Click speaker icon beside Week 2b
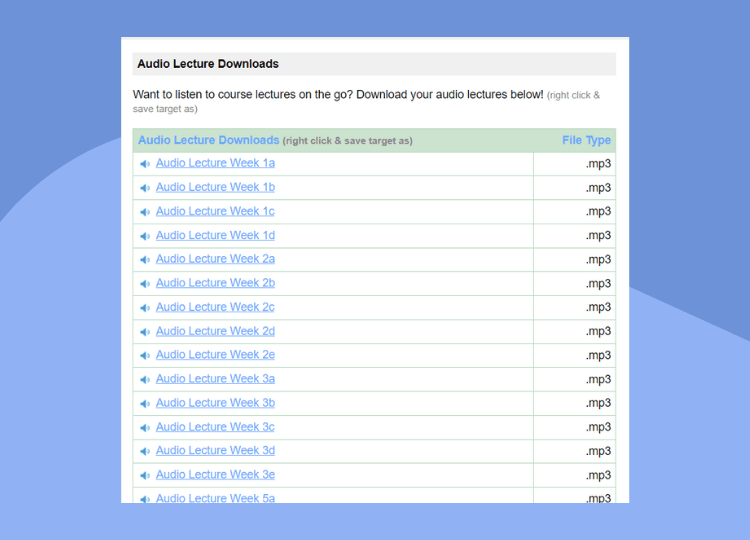 (x=145, y=284)
